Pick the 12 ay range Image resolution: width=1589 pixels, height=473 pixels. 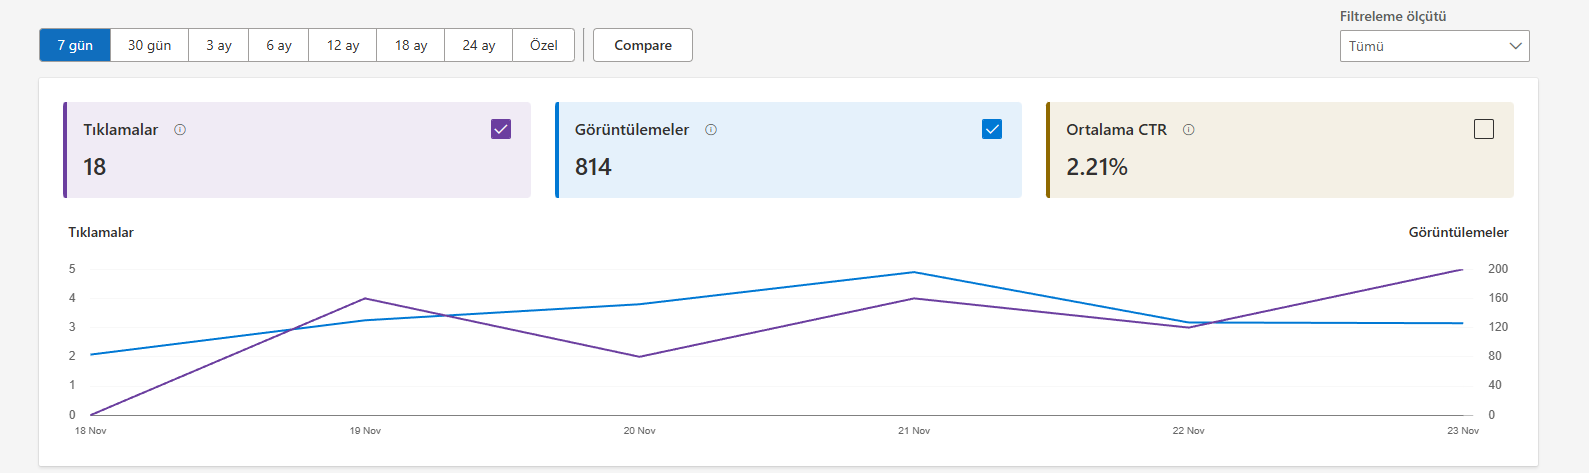pyautogui.click(x=343, y=45)
